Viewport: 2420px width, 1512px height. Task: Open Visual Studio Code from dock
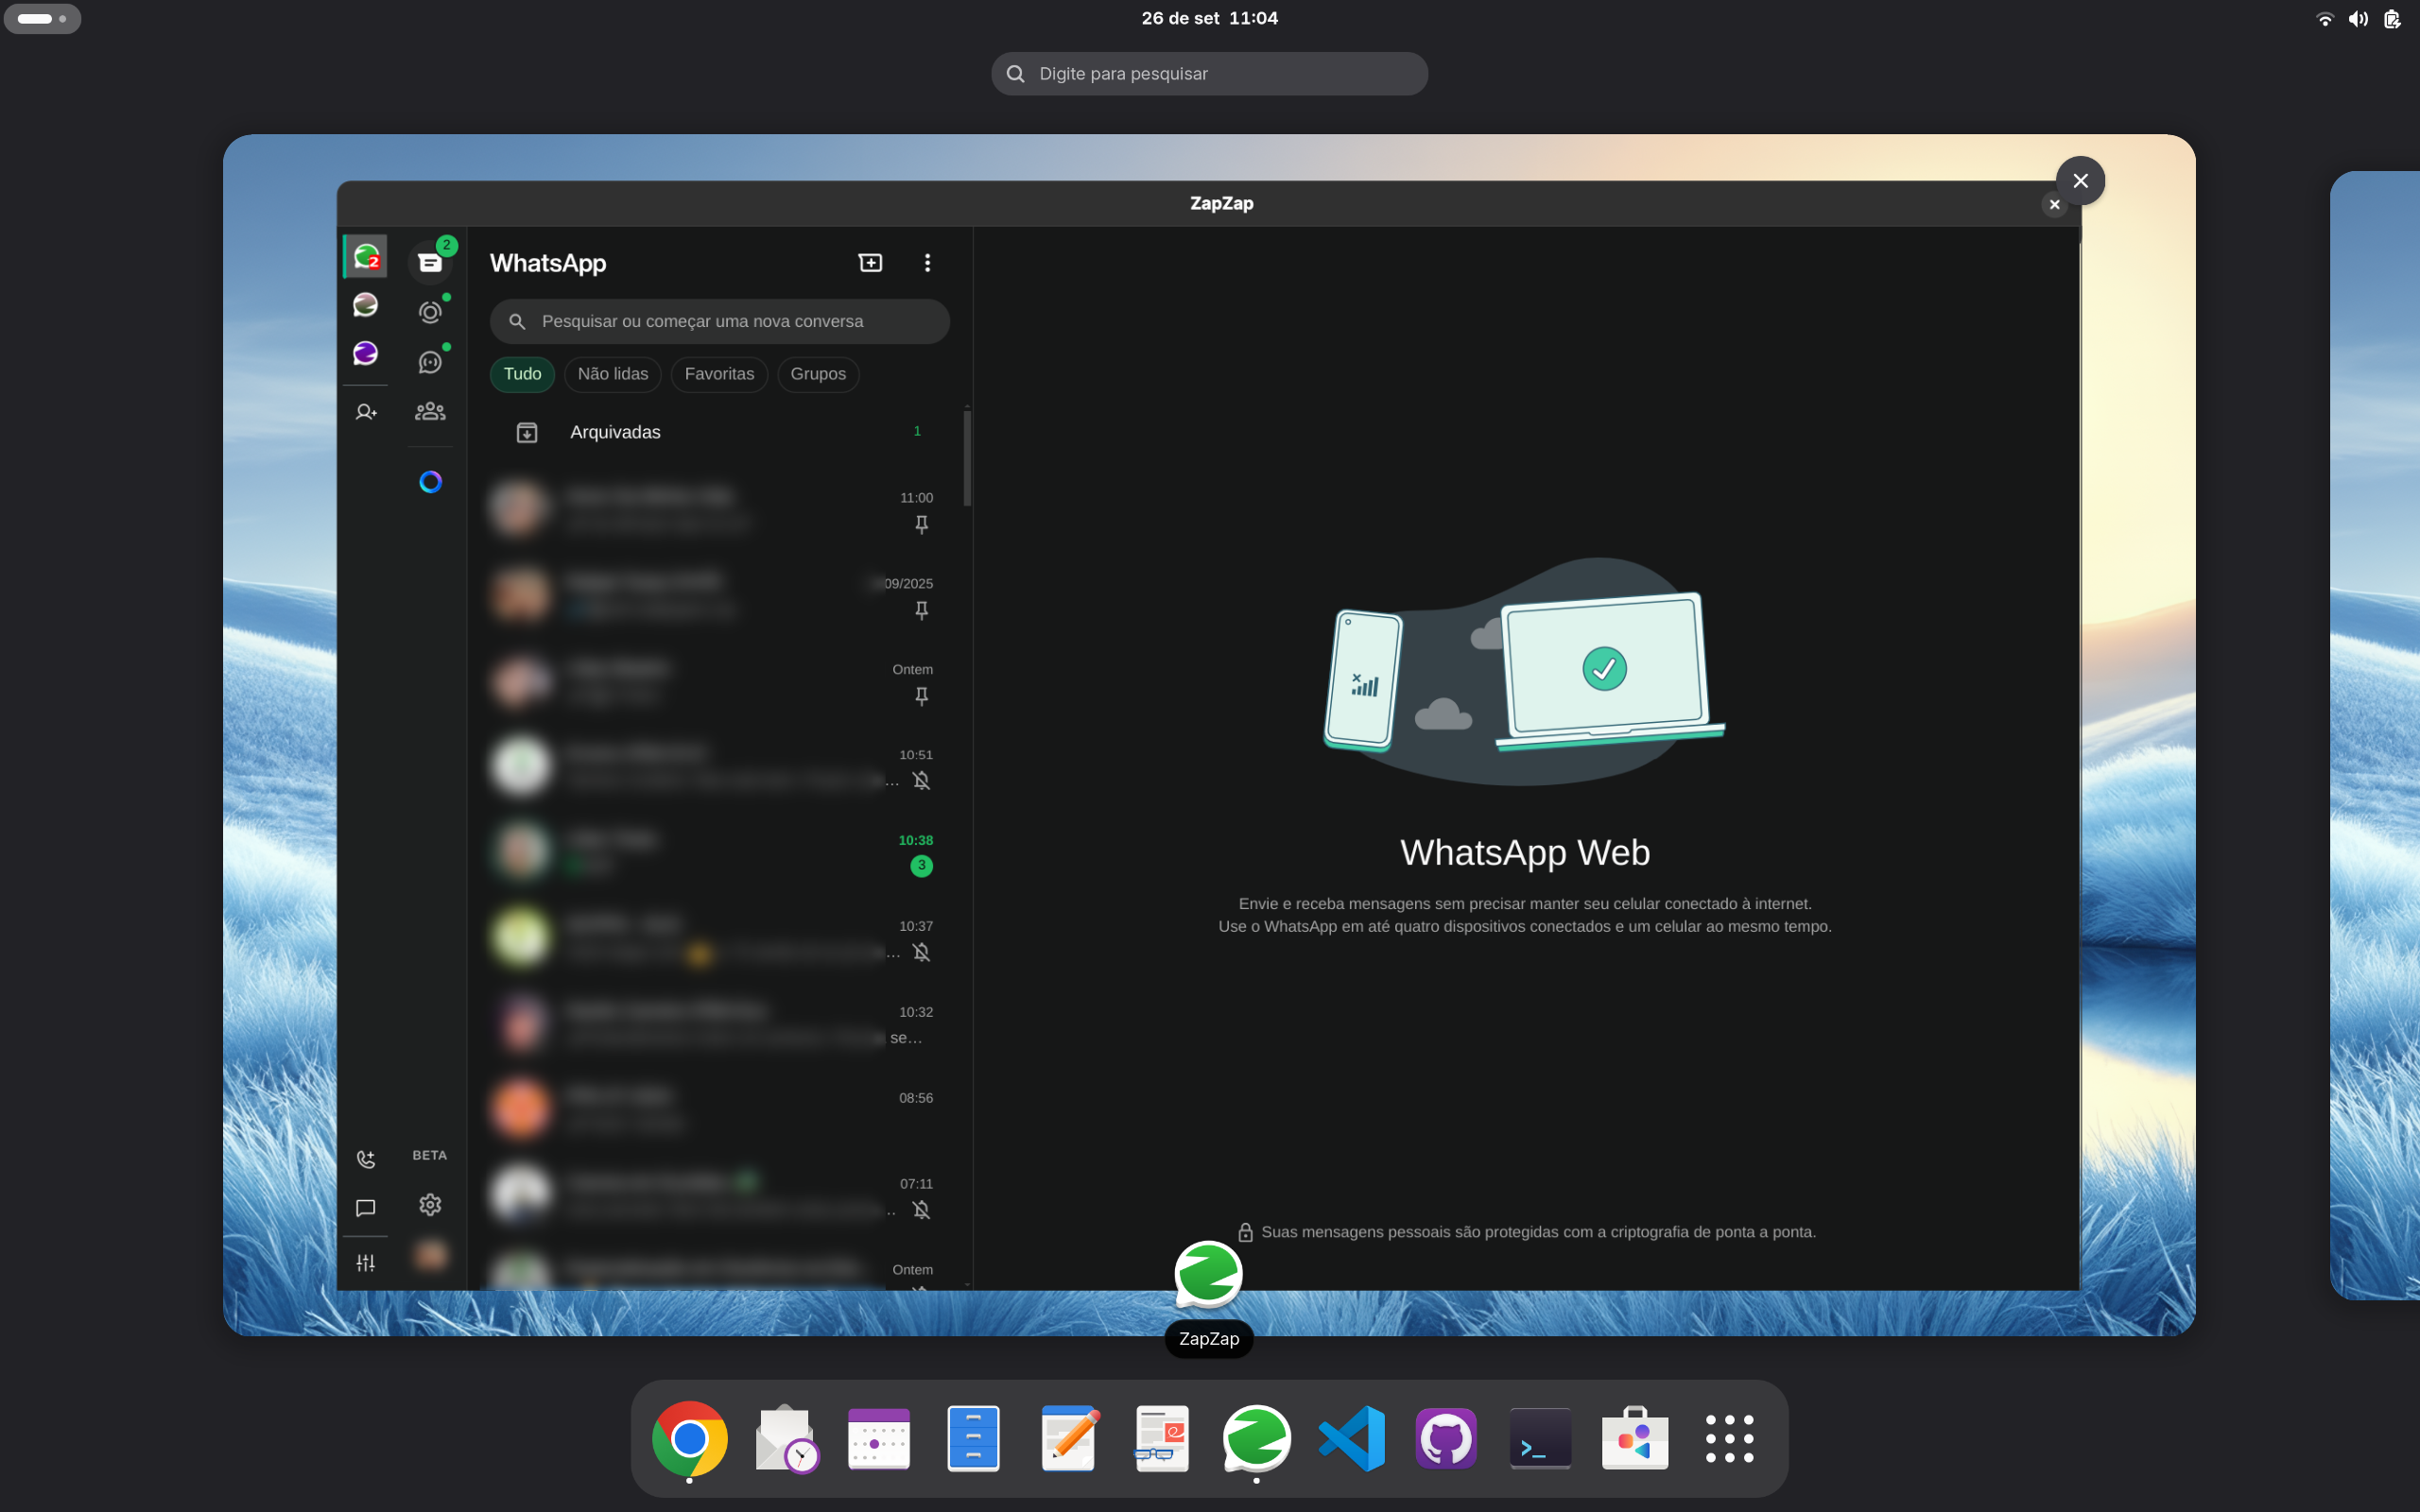(x=1351, y=1439)
